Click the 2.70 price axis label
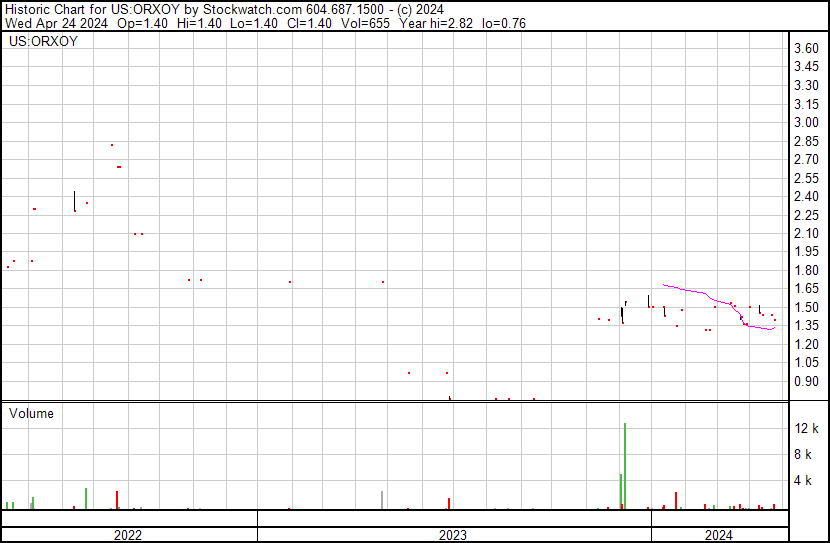The image size is (830, 543). (807, 159)
